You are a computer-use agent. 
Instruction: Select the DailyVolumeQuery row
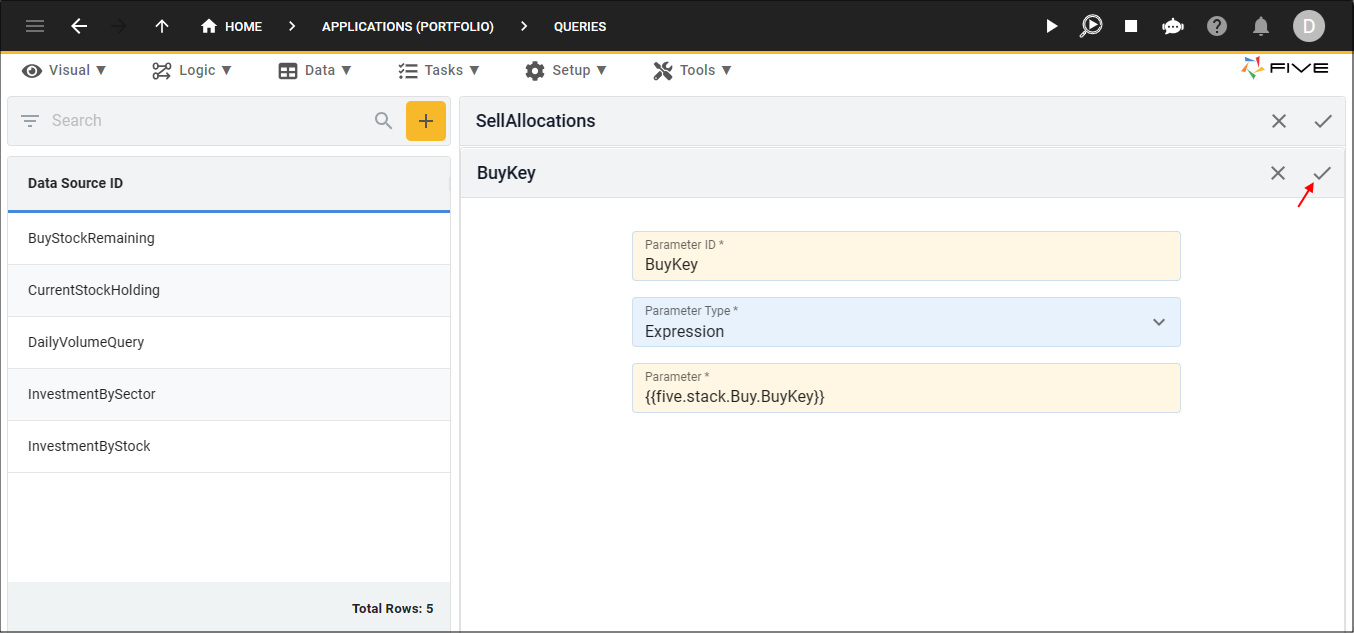click(229, 342)
